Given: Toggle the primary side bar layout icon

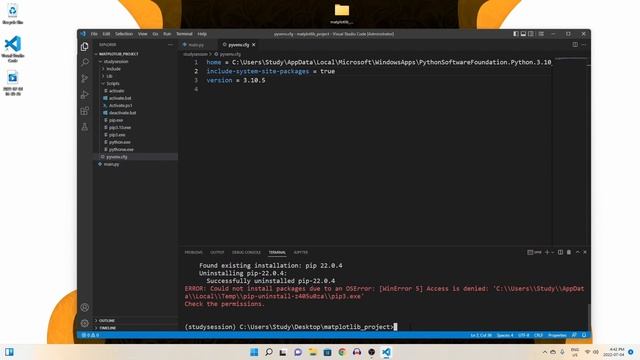Looking at the screenshot, I should pos(516,34).
